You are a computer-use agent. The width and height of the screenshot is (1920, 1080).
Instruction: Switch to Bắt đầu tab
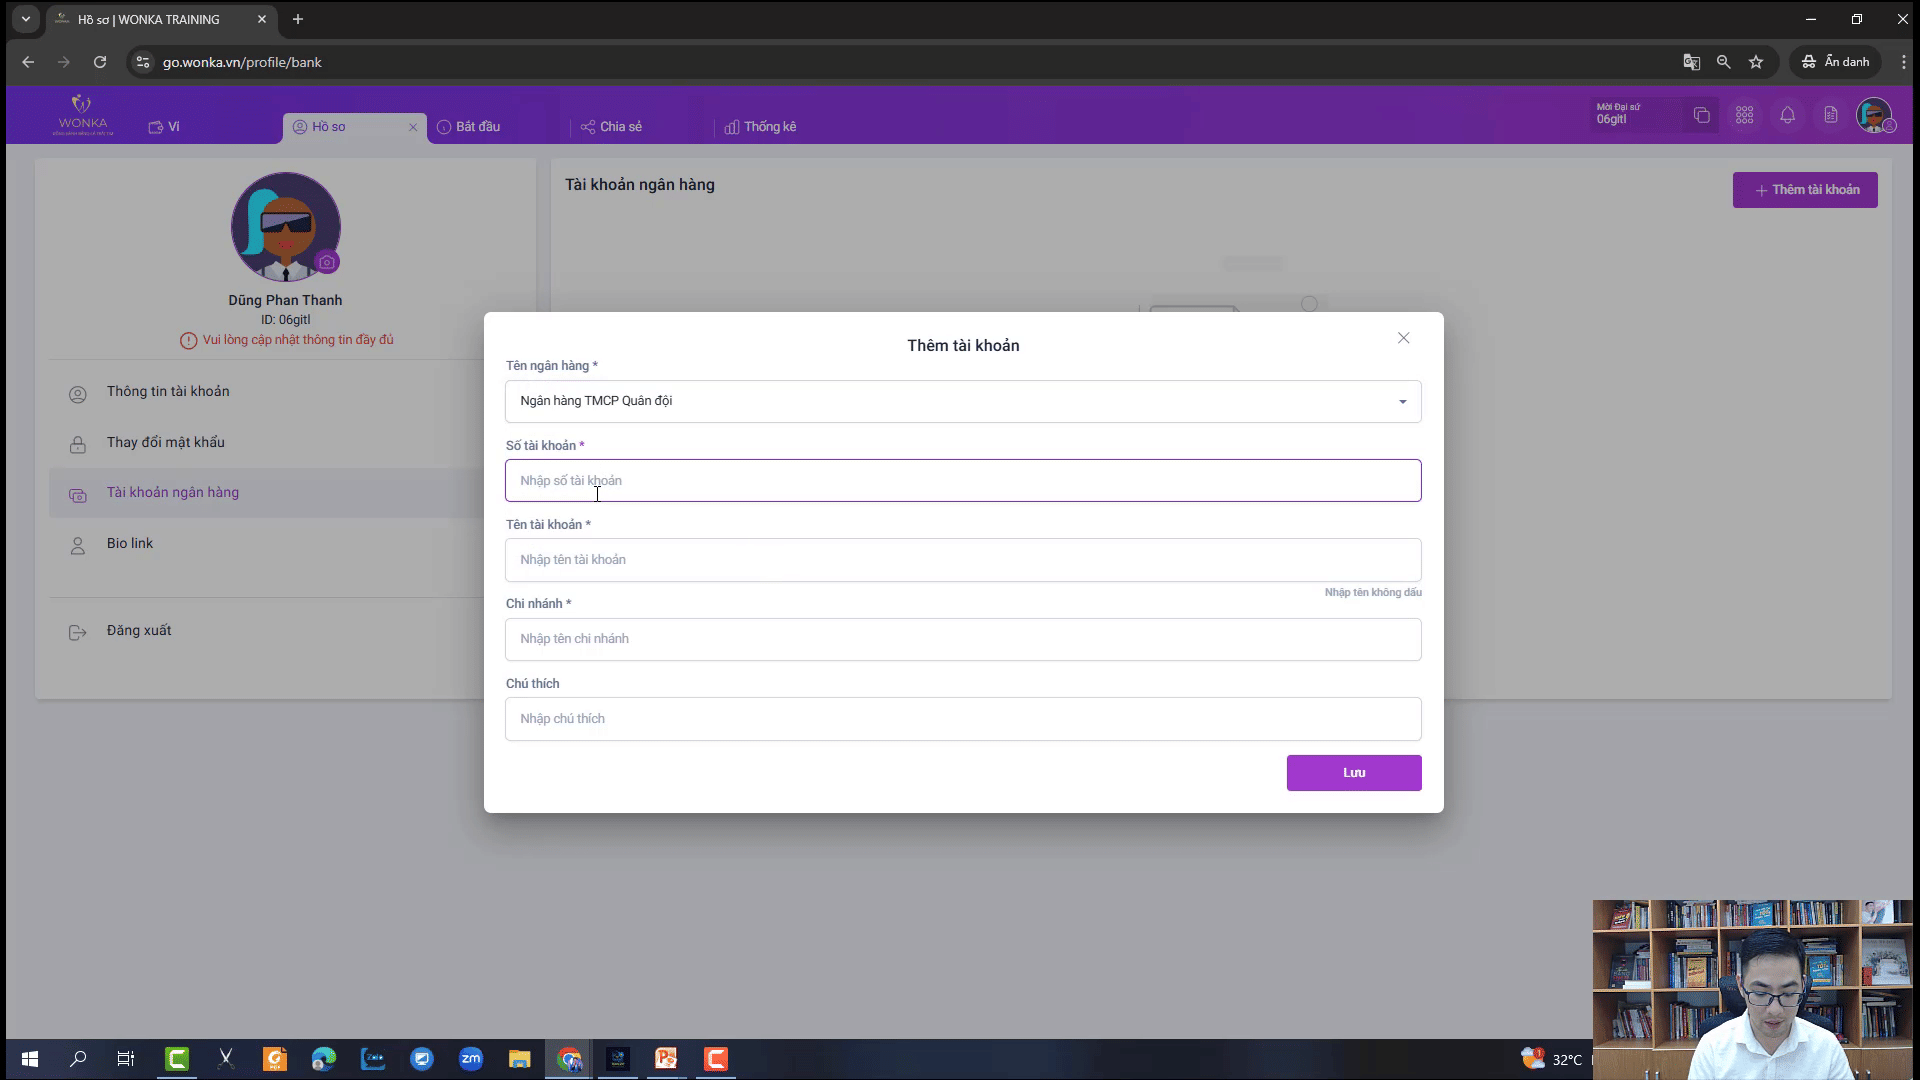click(477, 127)
